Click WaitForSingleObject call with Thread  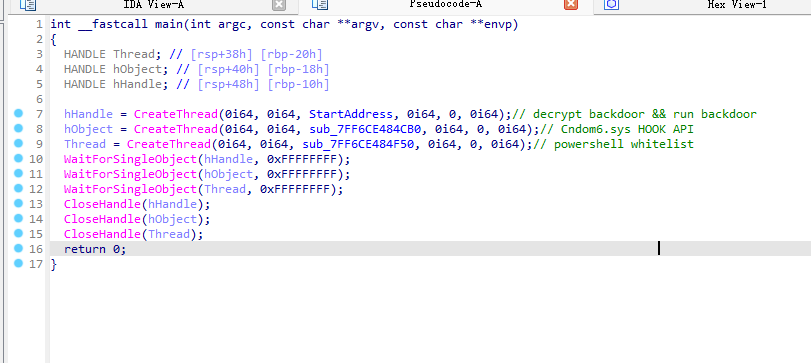[x=131, y=189]
